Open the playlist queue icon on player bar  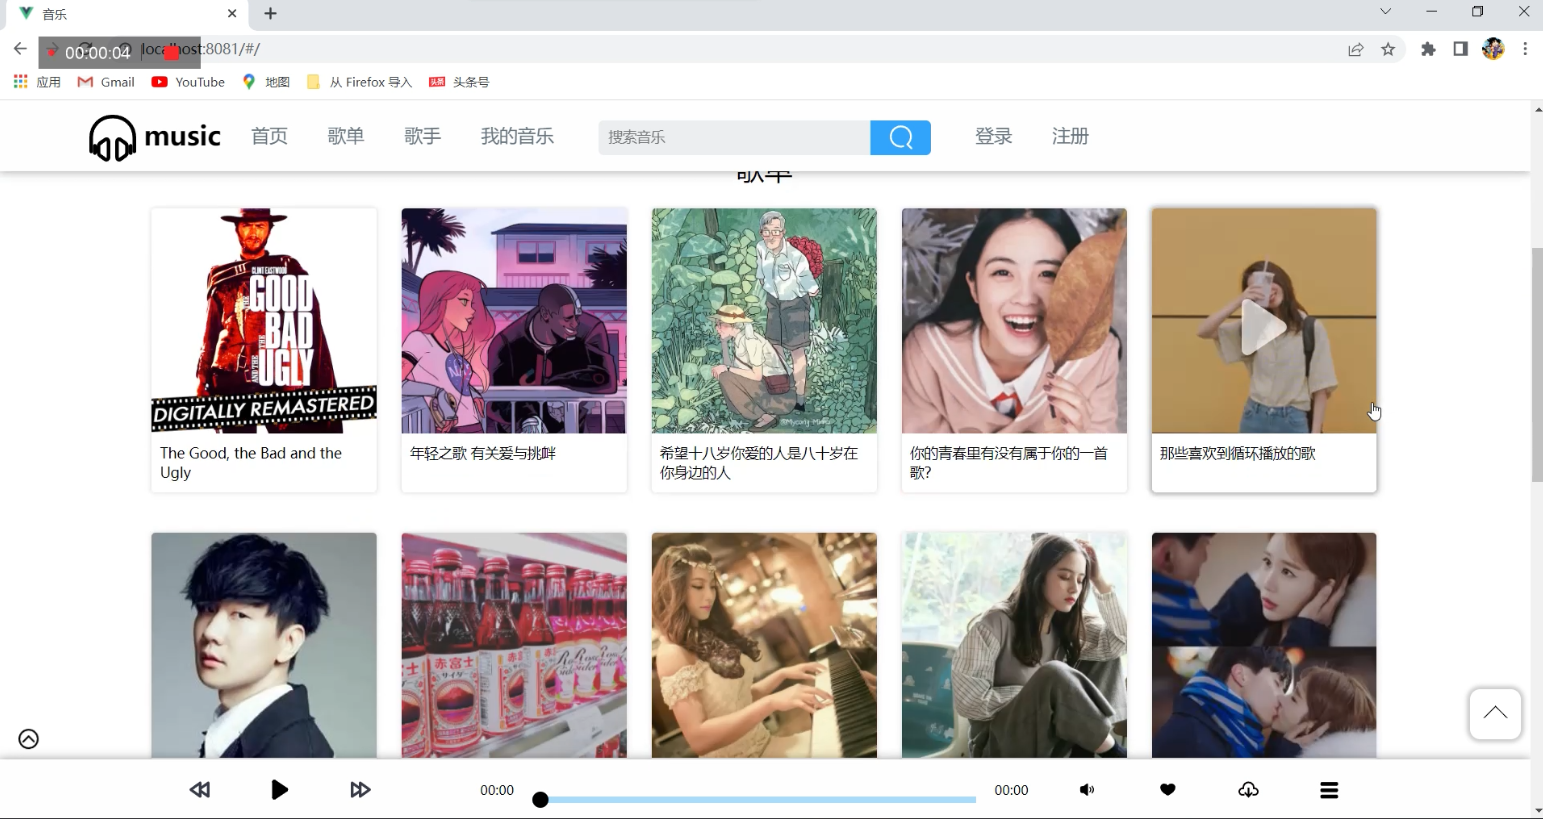(x=1329, y=789)
